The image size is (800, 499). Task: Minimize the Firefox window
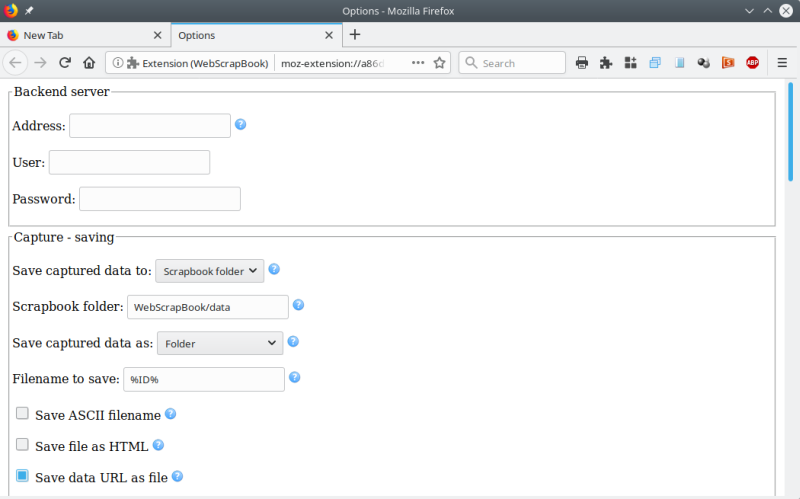click(749, 11)
